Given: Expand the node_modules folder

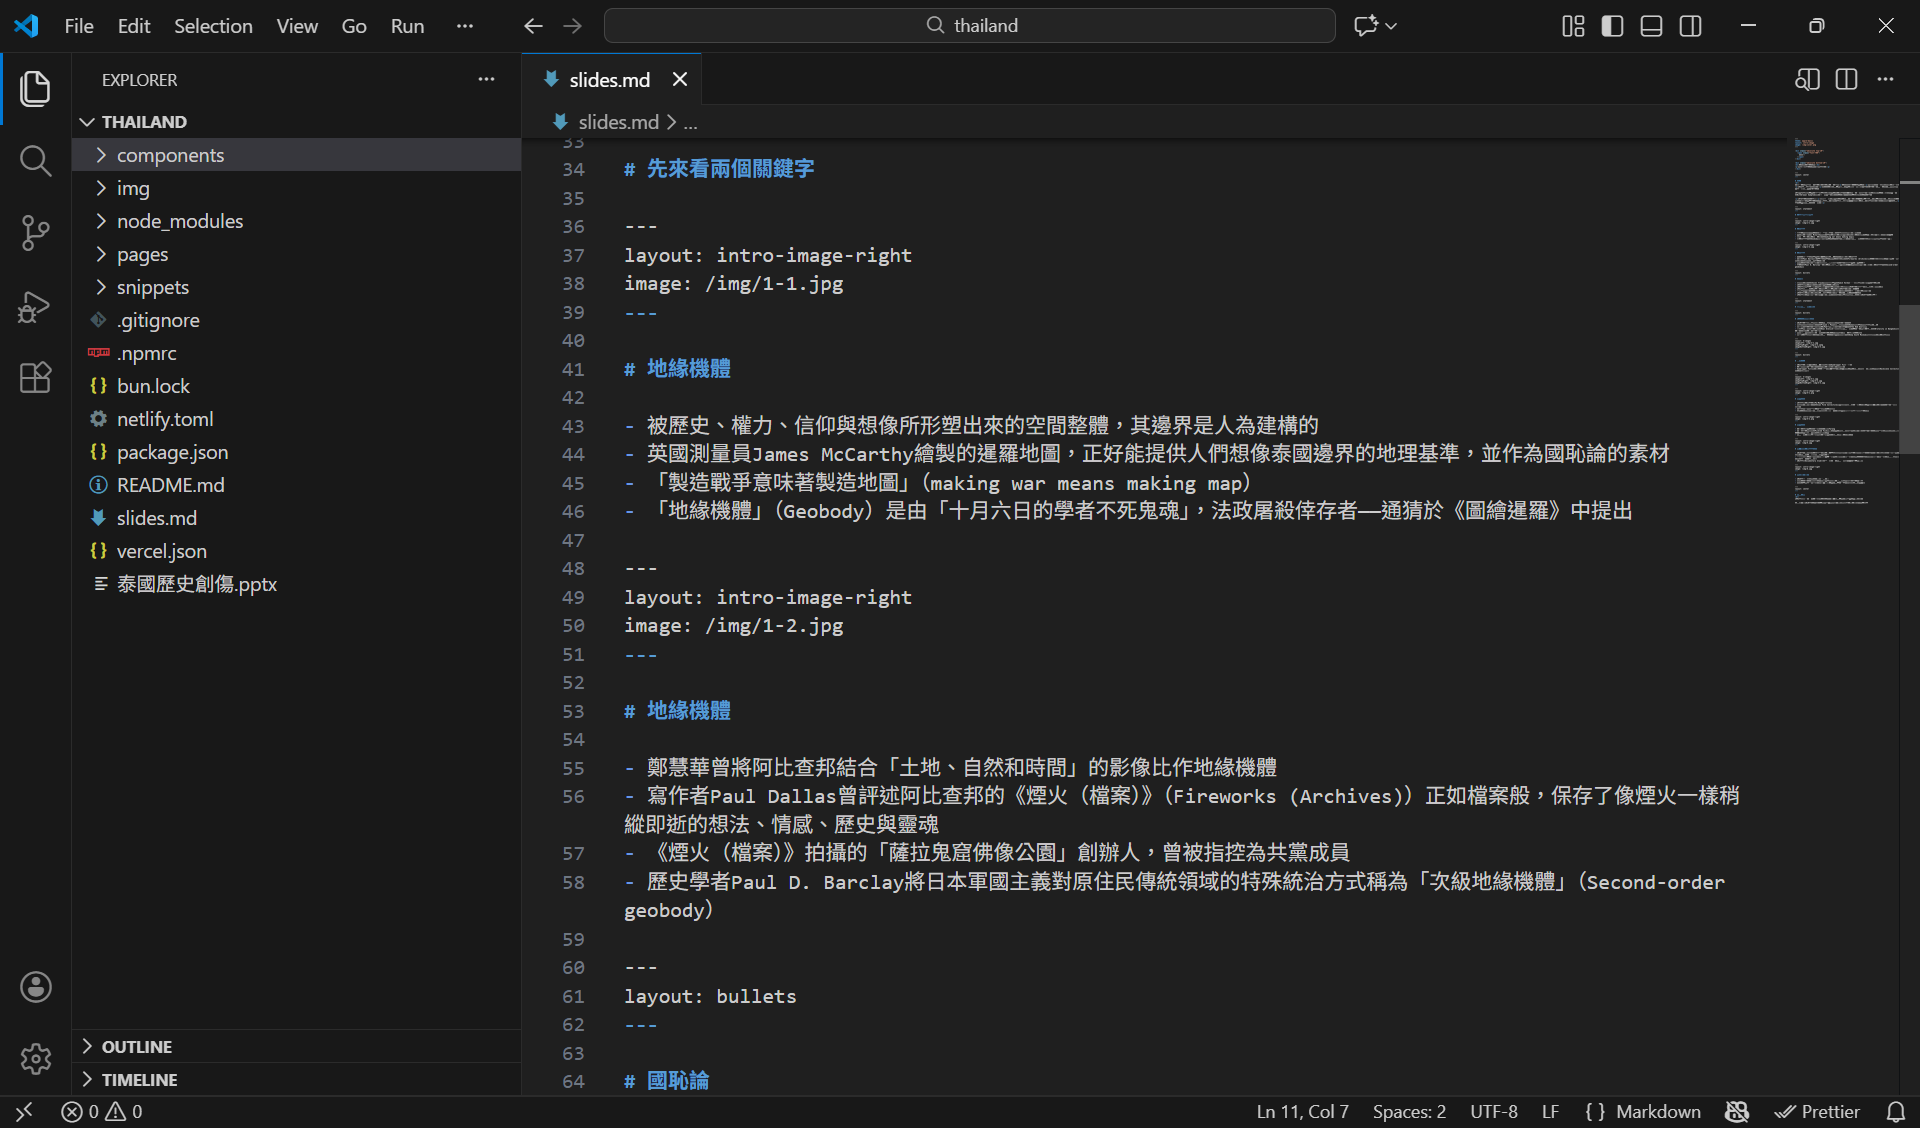Looking at the screenshot, I should pos(180,221).
